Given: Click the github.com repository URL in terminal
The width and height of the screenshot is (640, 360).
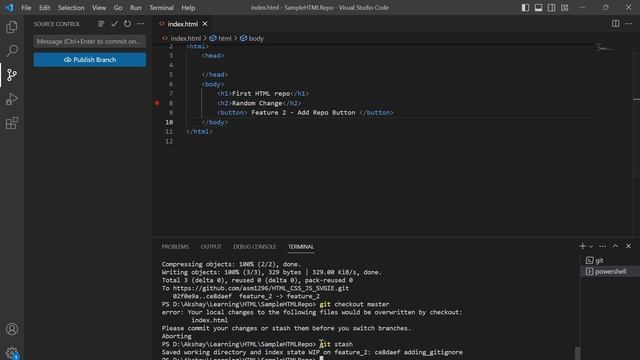Looking at the screenshot, I should 261,288.
